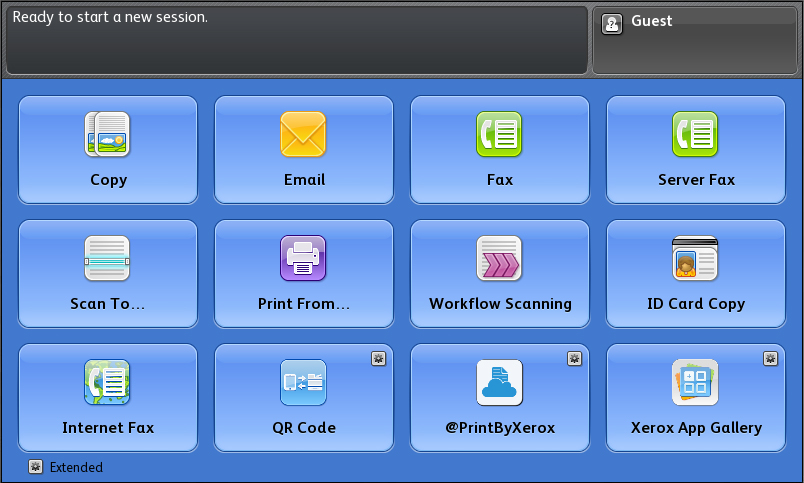Image resolution: width=804 pixels, height=483 pixels.
Task: Open the Server Fax icon
Action: coord(696,134)
